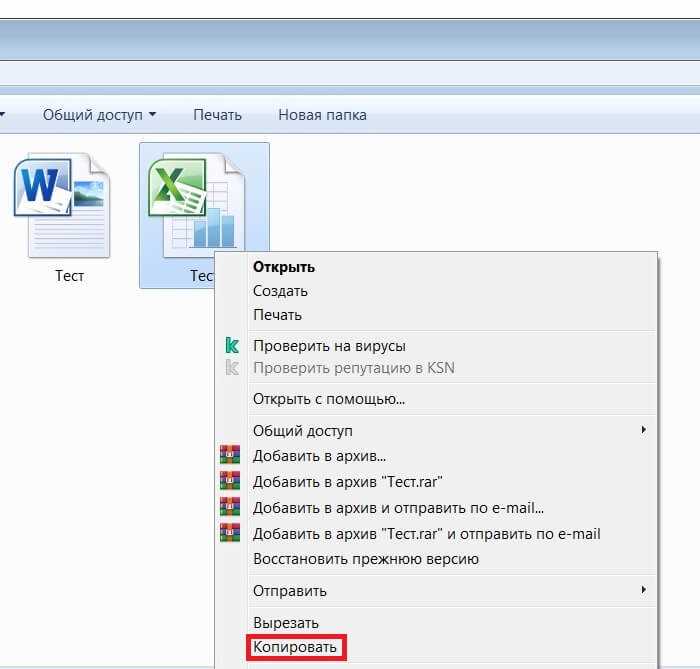Screen dimensions: 700x669
Task: Click WinRAR icon next to Добавить в архив...
Action: (230, 455)
